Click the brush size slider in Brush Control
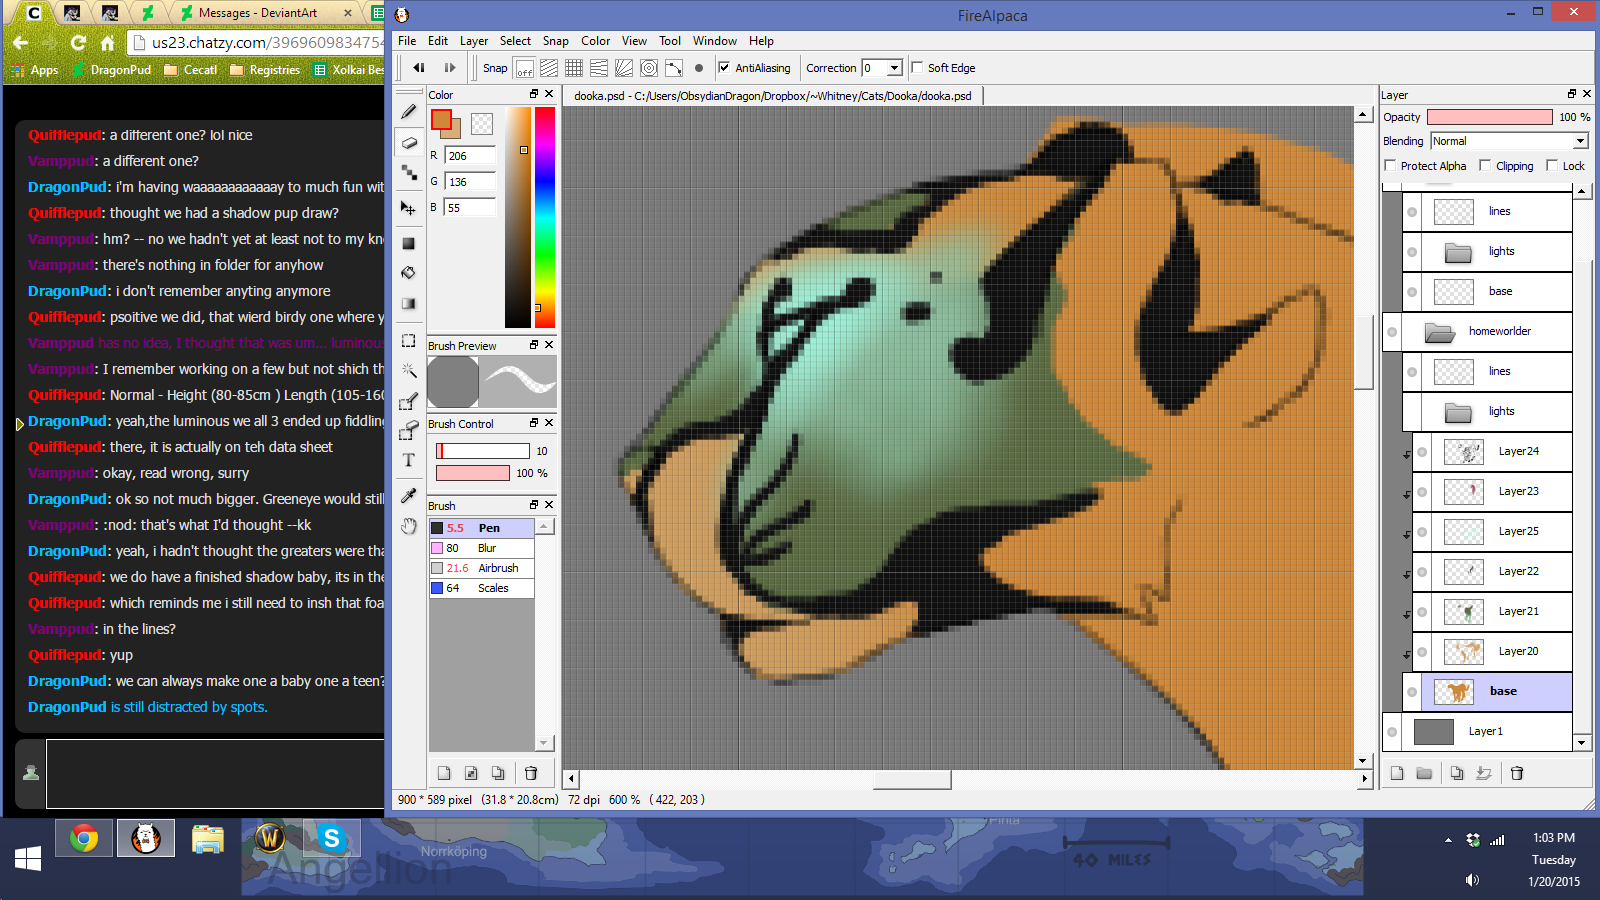This screenshot has width=1600, height=900. pyautogui.click(x=483, y=451)
